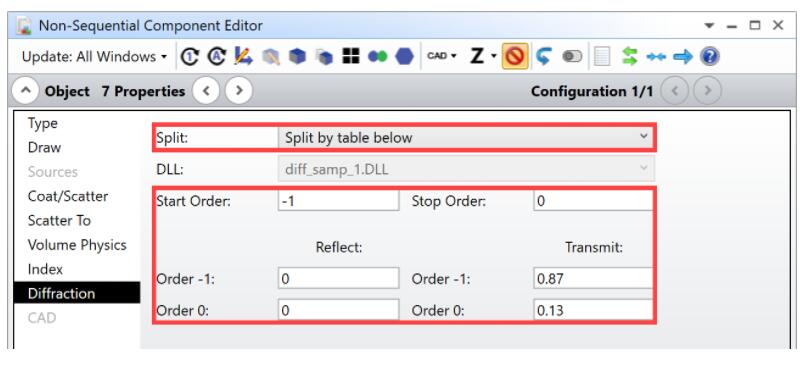This screenshot has width=808, height=366.
Task: Click the four black squares grid icon
Action: 350,56
